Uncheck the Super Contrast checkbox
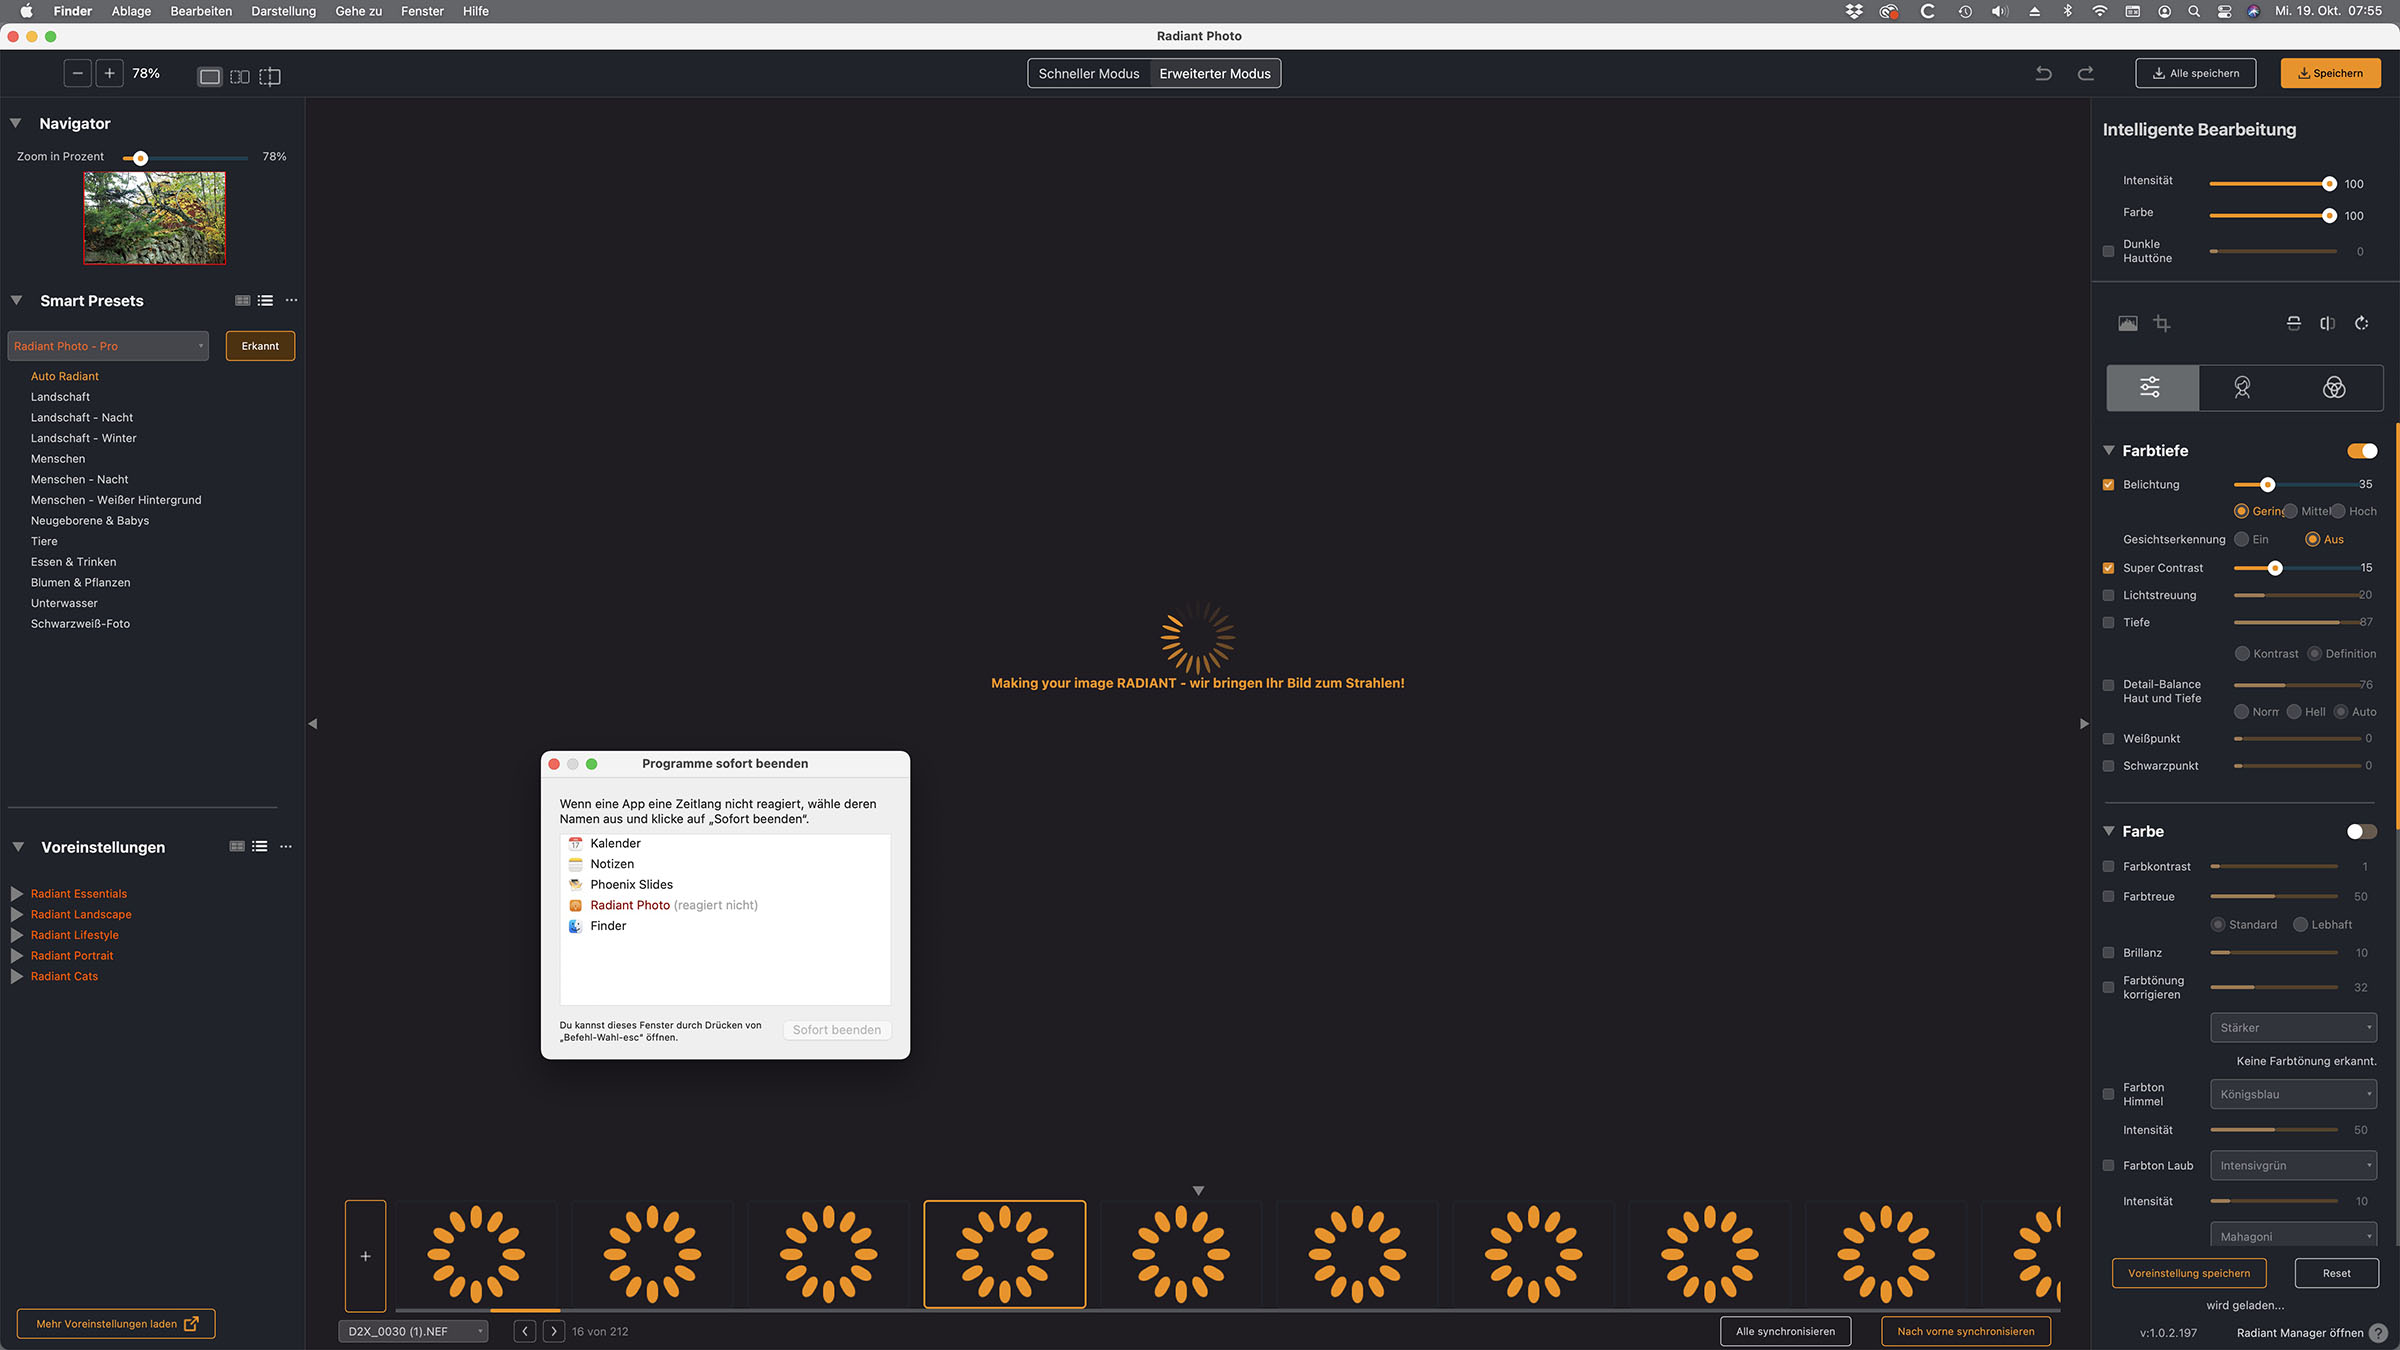This screenshot has width=2400, height=1350. click(2109, 568)
